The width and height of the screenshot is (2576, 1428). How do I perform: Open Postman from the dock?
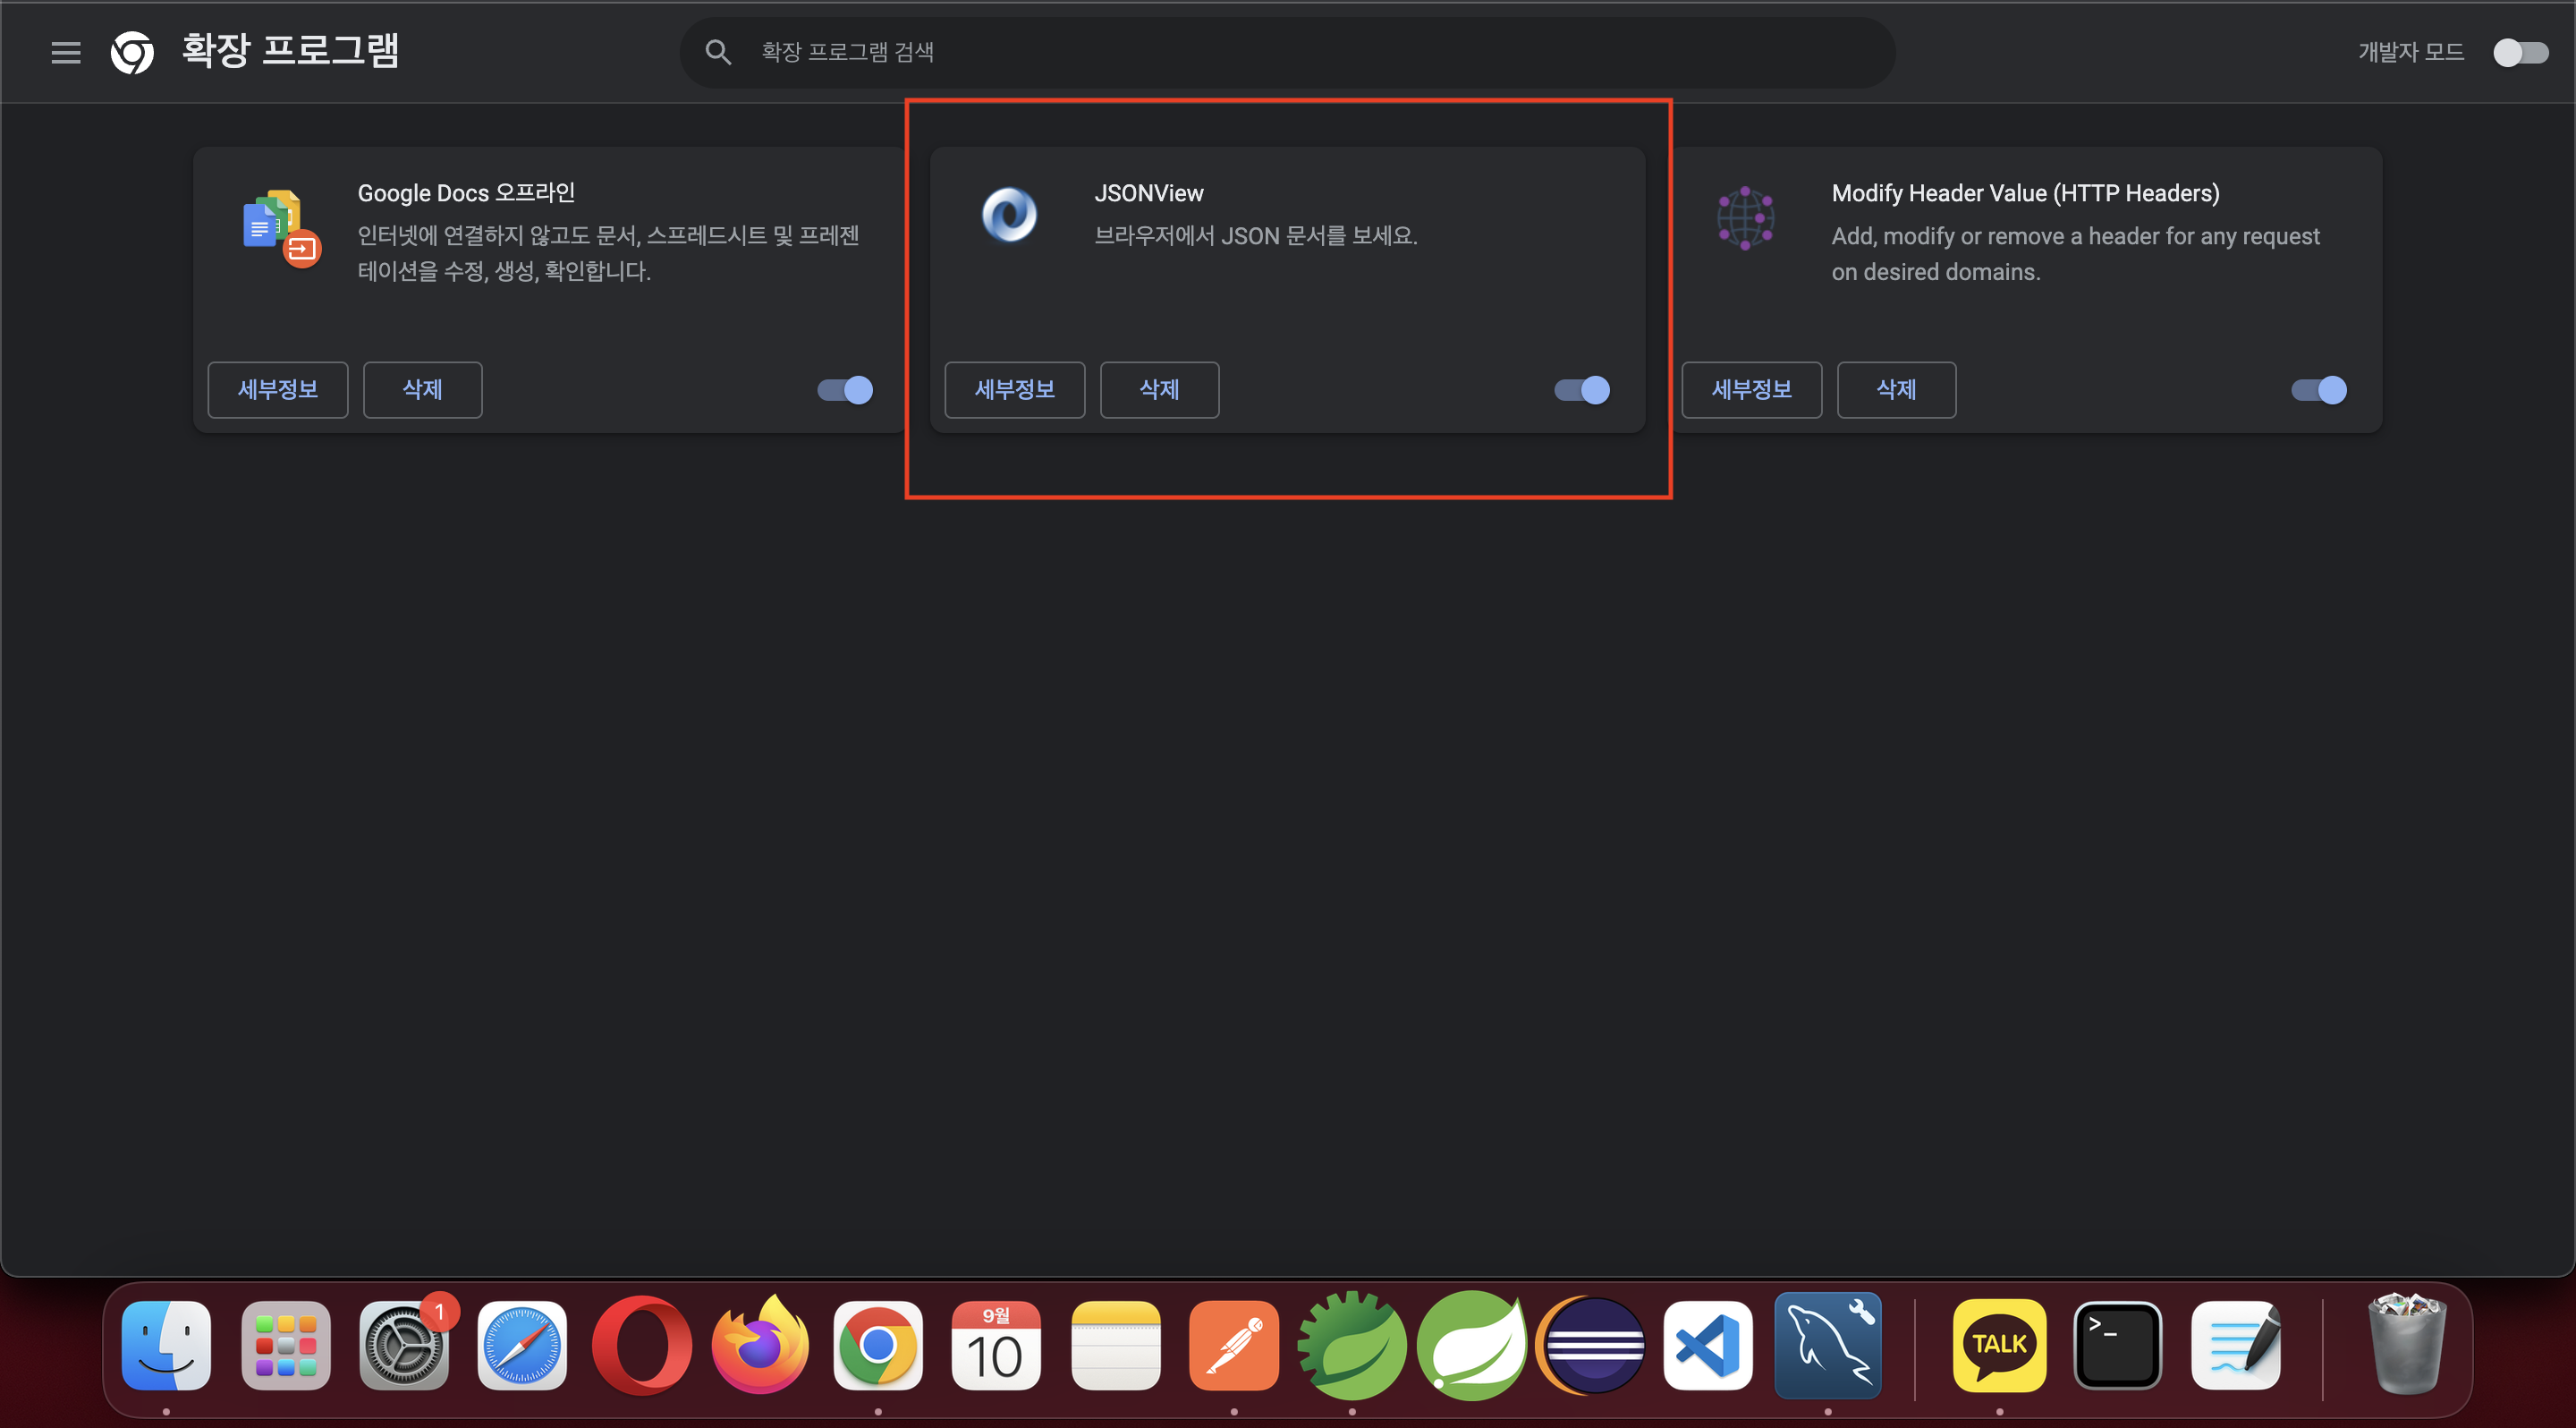tap(1233, 1346)
